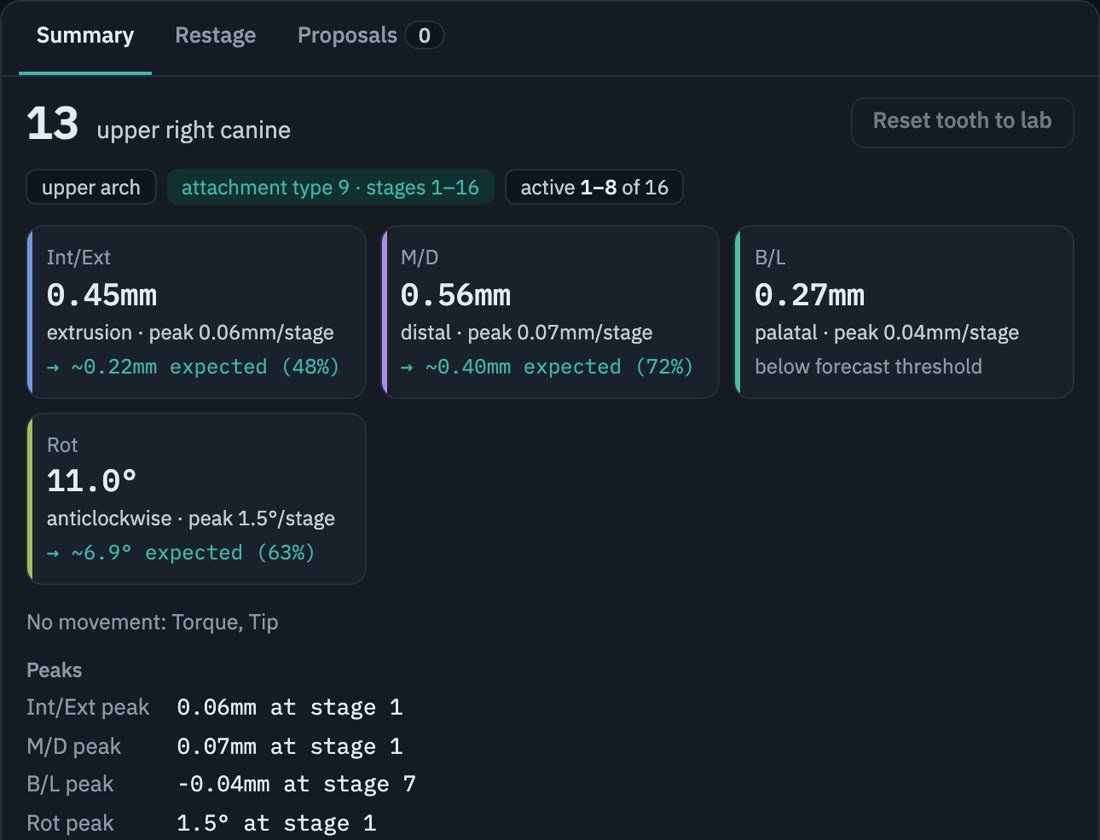Select the Int/Ext 0.45mm movement card
This screenshot has width=1100, height=840.
(x=196, y=312)
